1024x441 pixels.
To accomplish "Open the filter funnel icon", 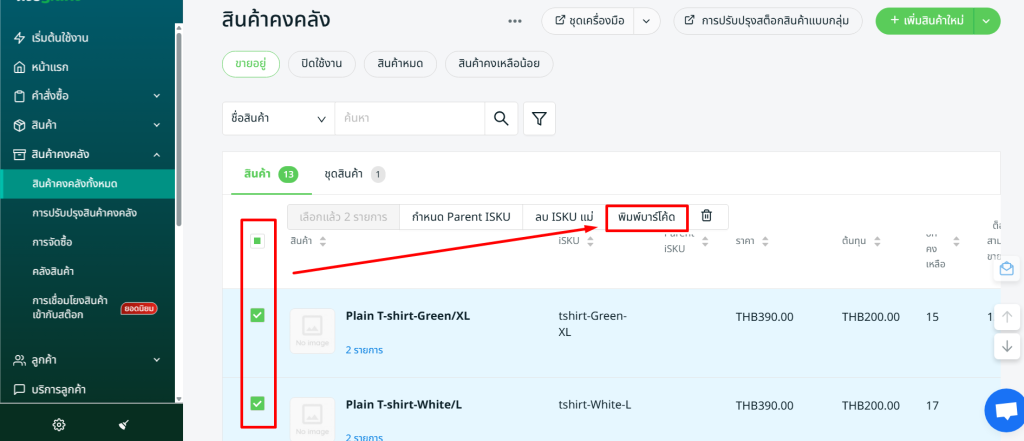I will pyautogui.click(x=539, y=119).
